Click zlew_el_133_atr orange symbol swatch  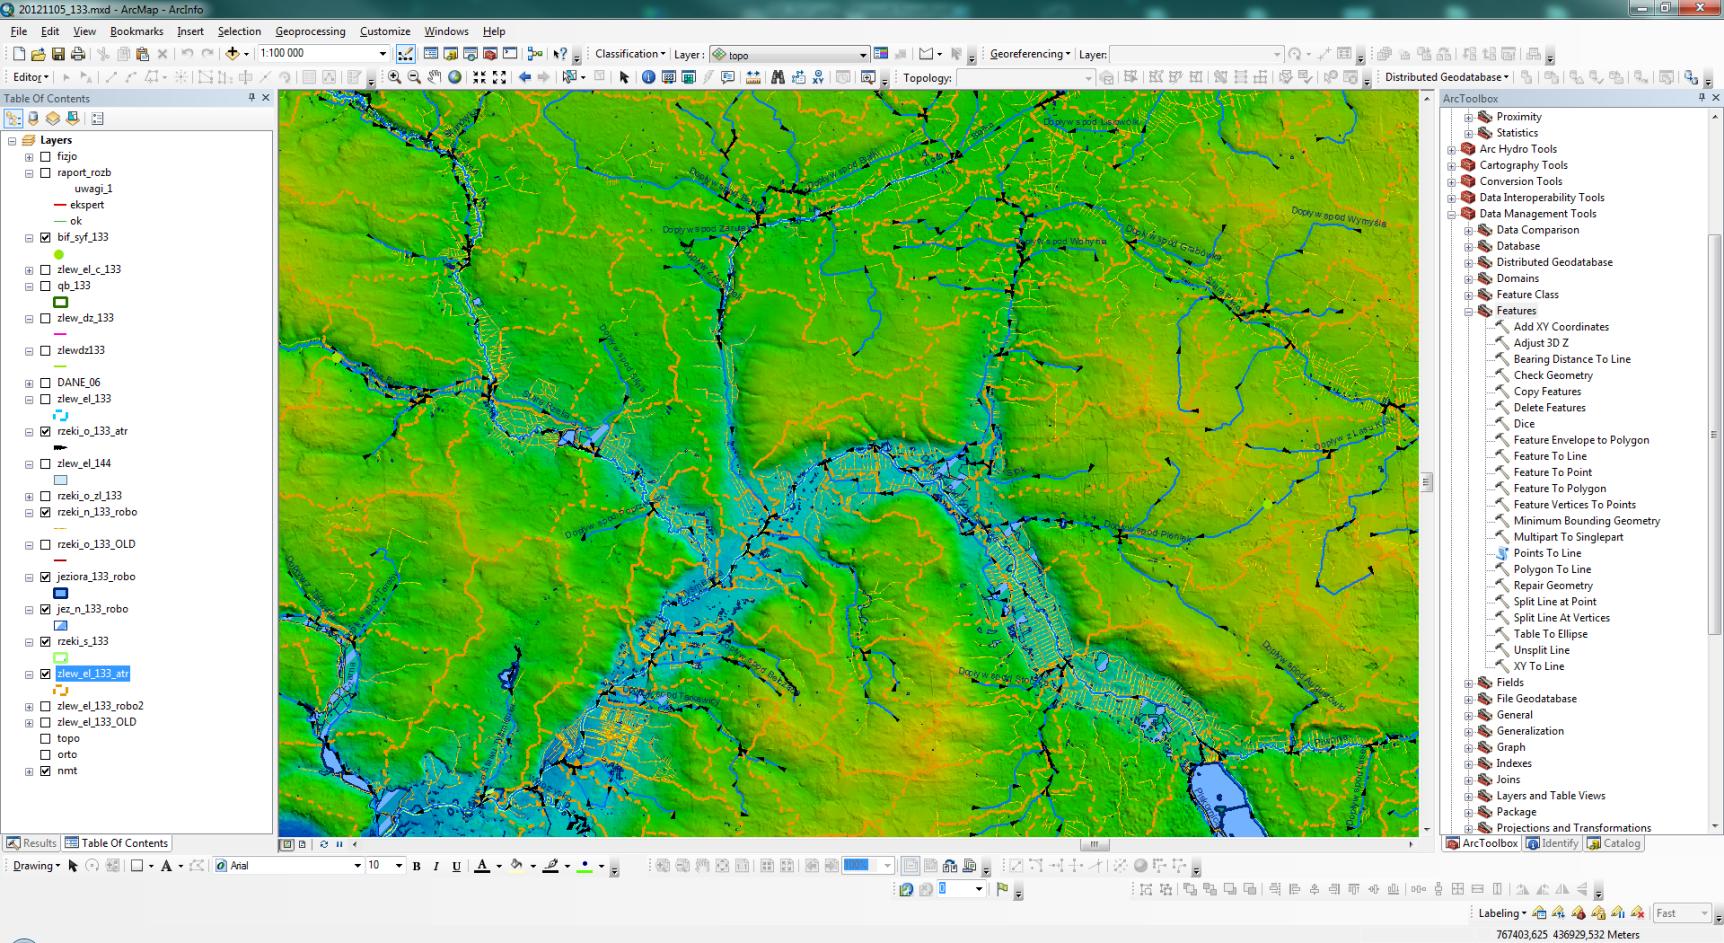point(61,690)
